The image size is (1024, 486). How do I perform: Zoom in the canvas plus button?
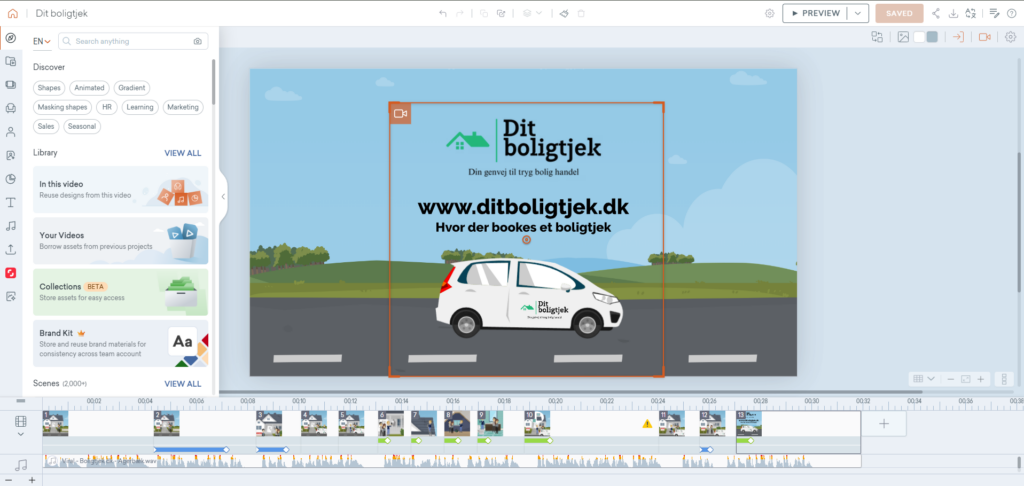[x=980, y=379]
